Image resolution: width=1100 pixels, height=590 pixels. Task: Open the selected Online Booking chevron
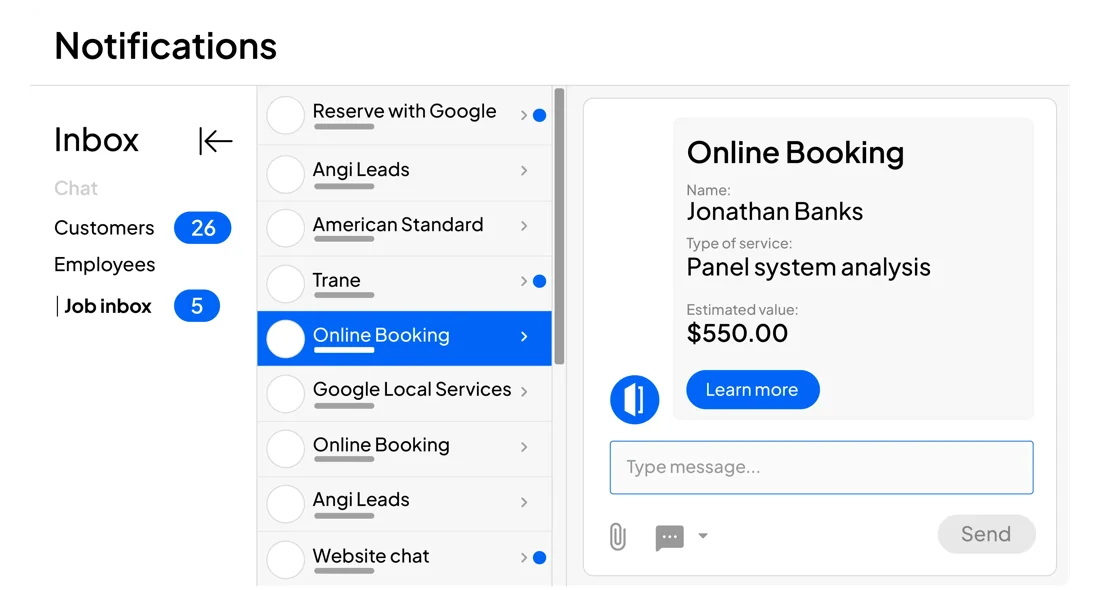(x=524, y=337)
